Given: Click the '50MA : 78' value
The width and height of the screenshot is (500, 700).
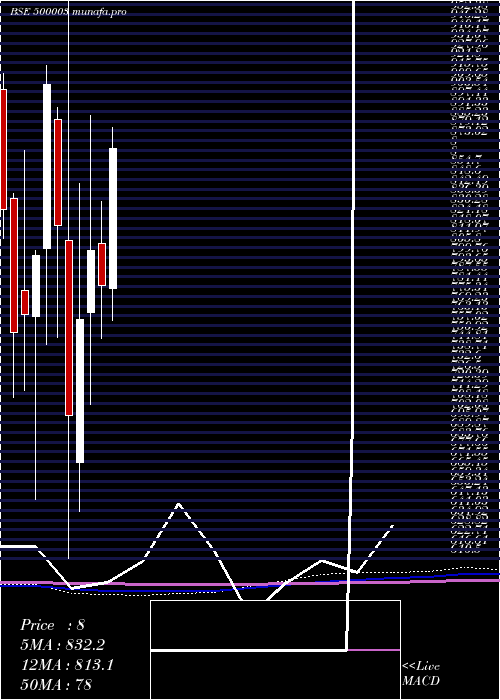Looking at the screenshot, I should click(x=56, y=684).
